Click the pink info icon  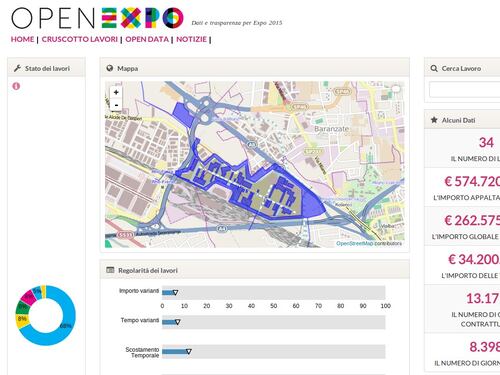(16, 86)
